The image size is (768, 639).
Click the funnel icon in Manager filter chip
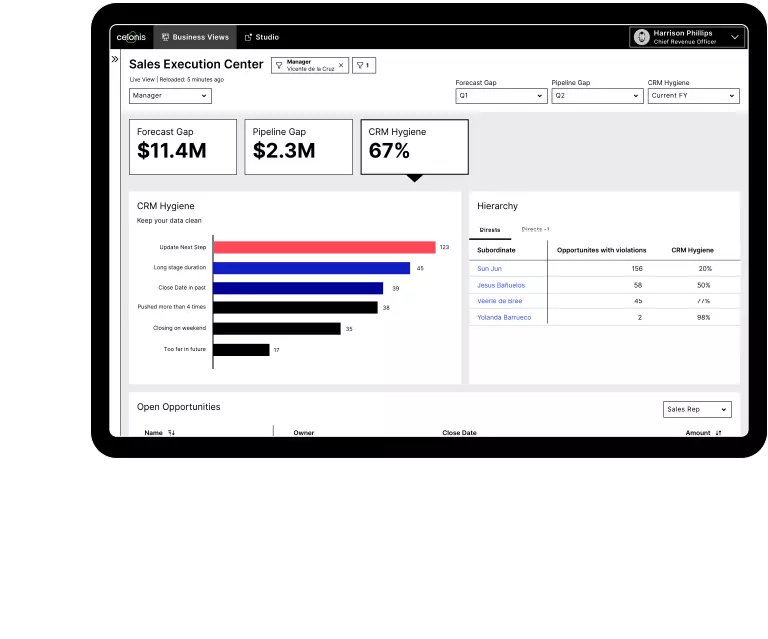click(x=279, y=66)
